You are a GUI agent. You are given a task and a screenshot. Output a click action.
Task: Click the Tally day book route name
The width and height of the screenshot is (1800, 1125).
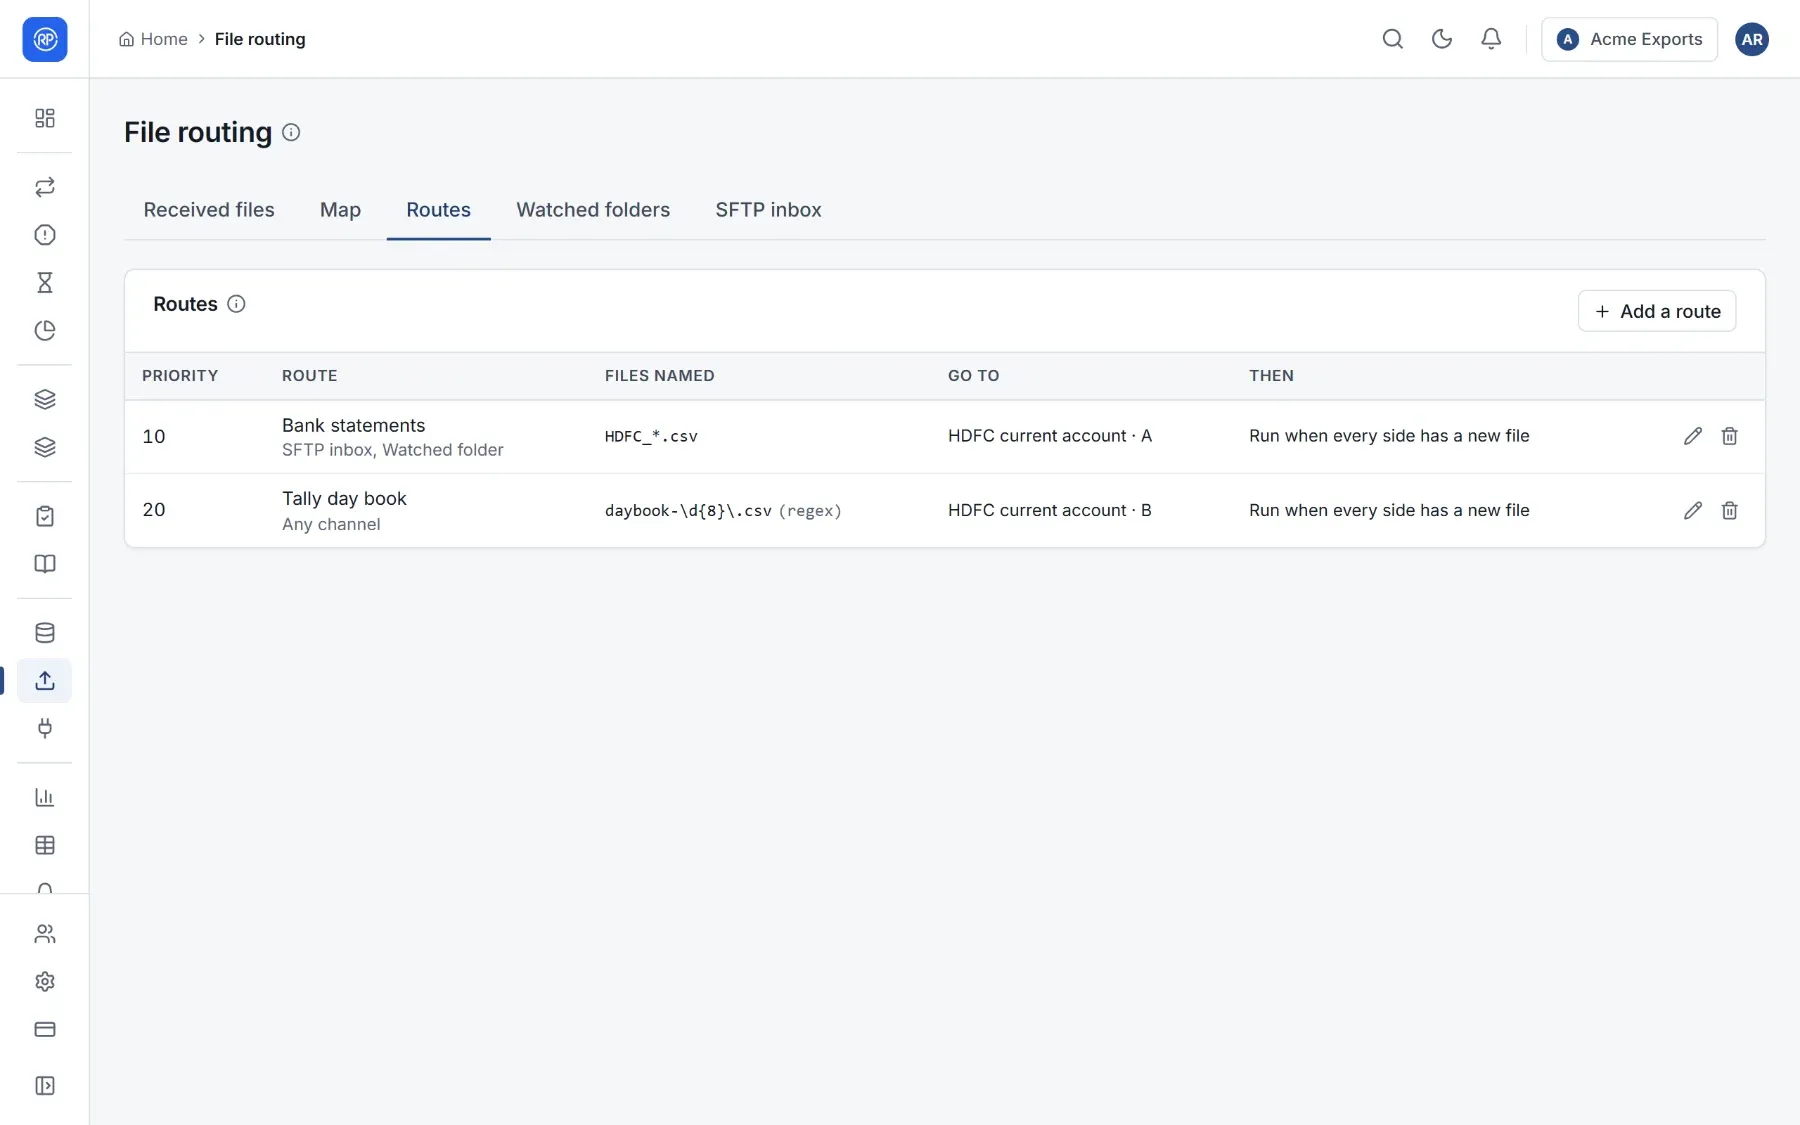344,498
